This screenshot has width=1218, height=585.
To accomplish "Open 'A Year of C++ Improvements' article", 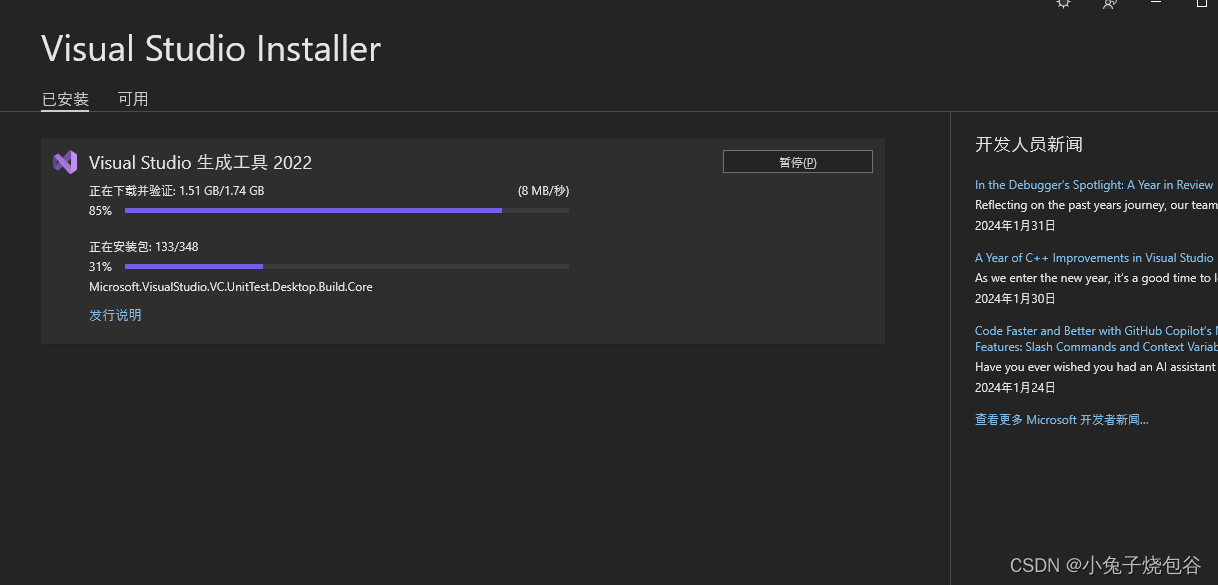I will (x=1094, y=258).
